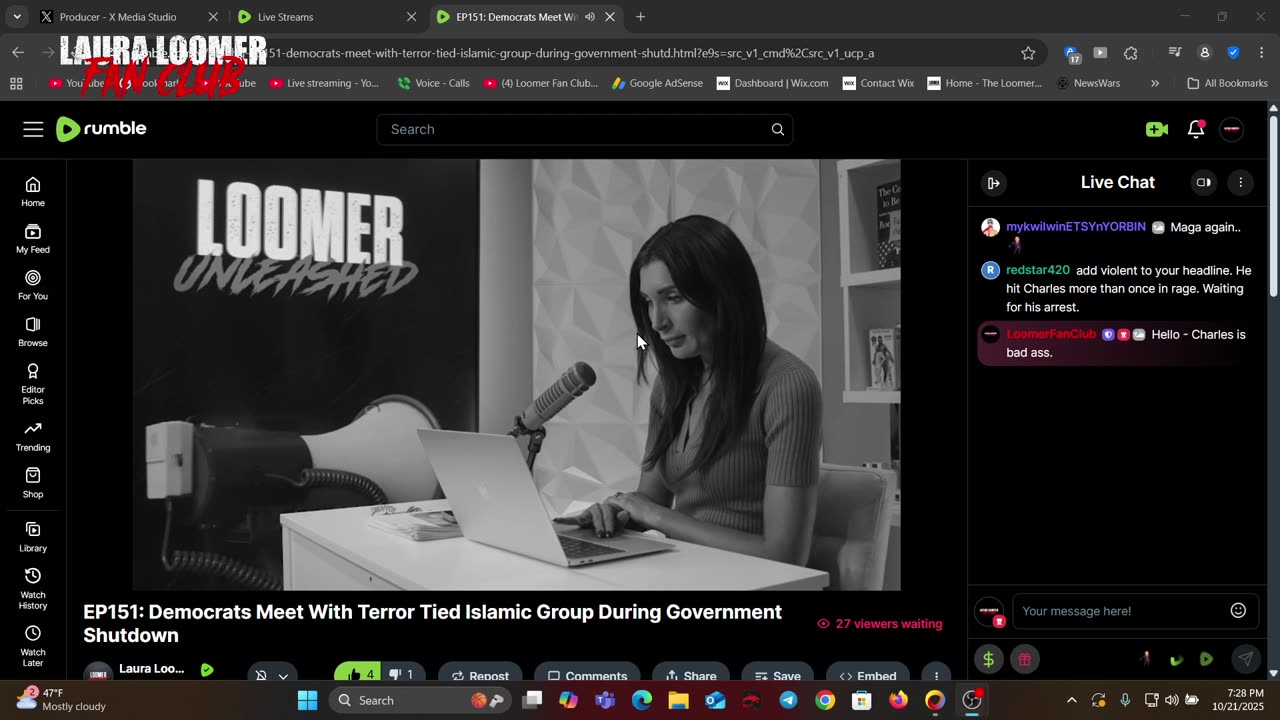Open the weather widget on taskbar
This screenshot has height=720, width=1280.
point(62,700)
